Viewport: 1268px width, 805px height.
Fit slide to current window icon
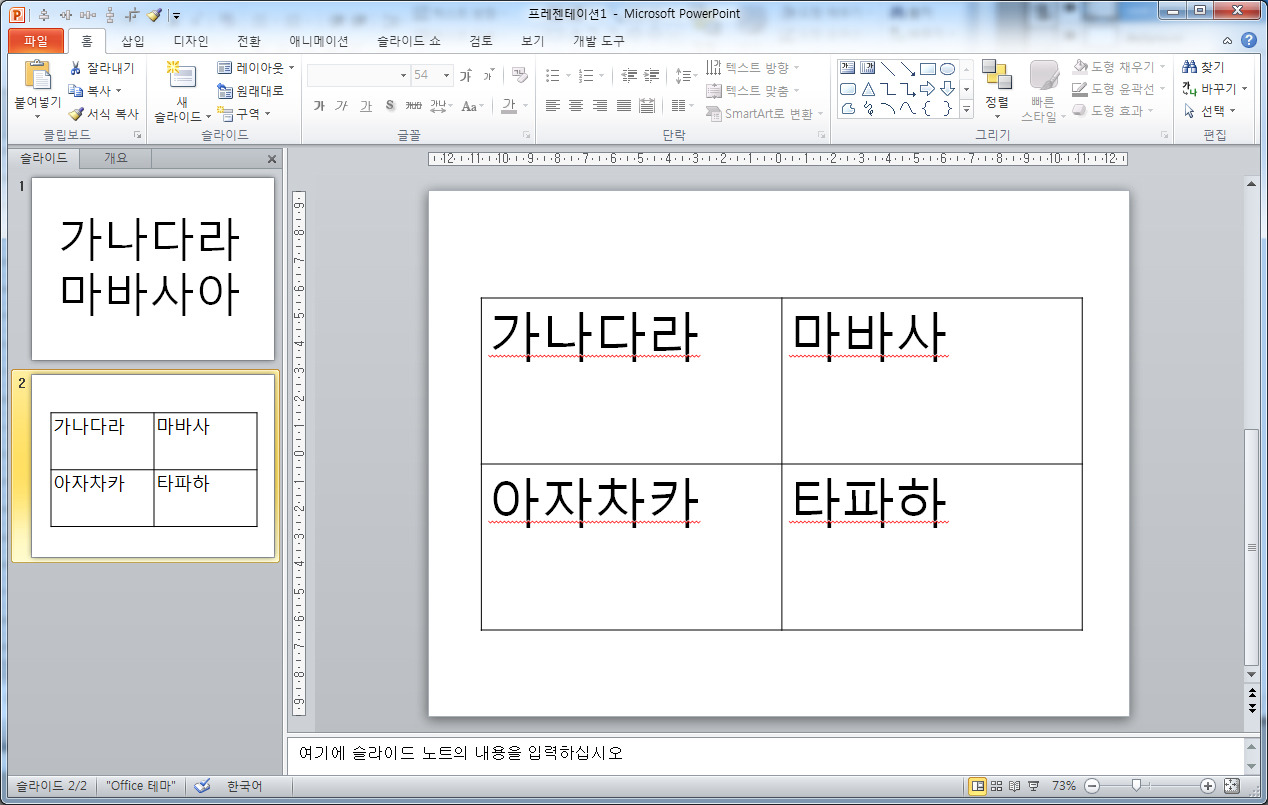pos(1232,786)
